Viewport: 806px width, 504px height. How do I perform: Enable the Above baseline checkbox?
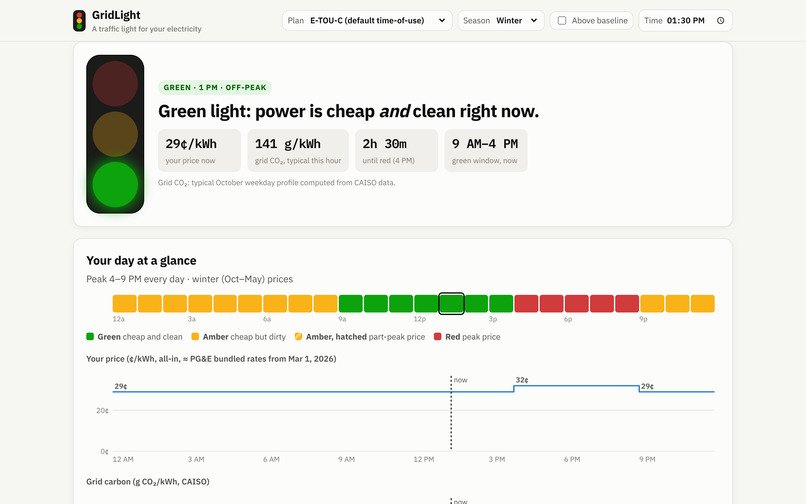[562, 21]
